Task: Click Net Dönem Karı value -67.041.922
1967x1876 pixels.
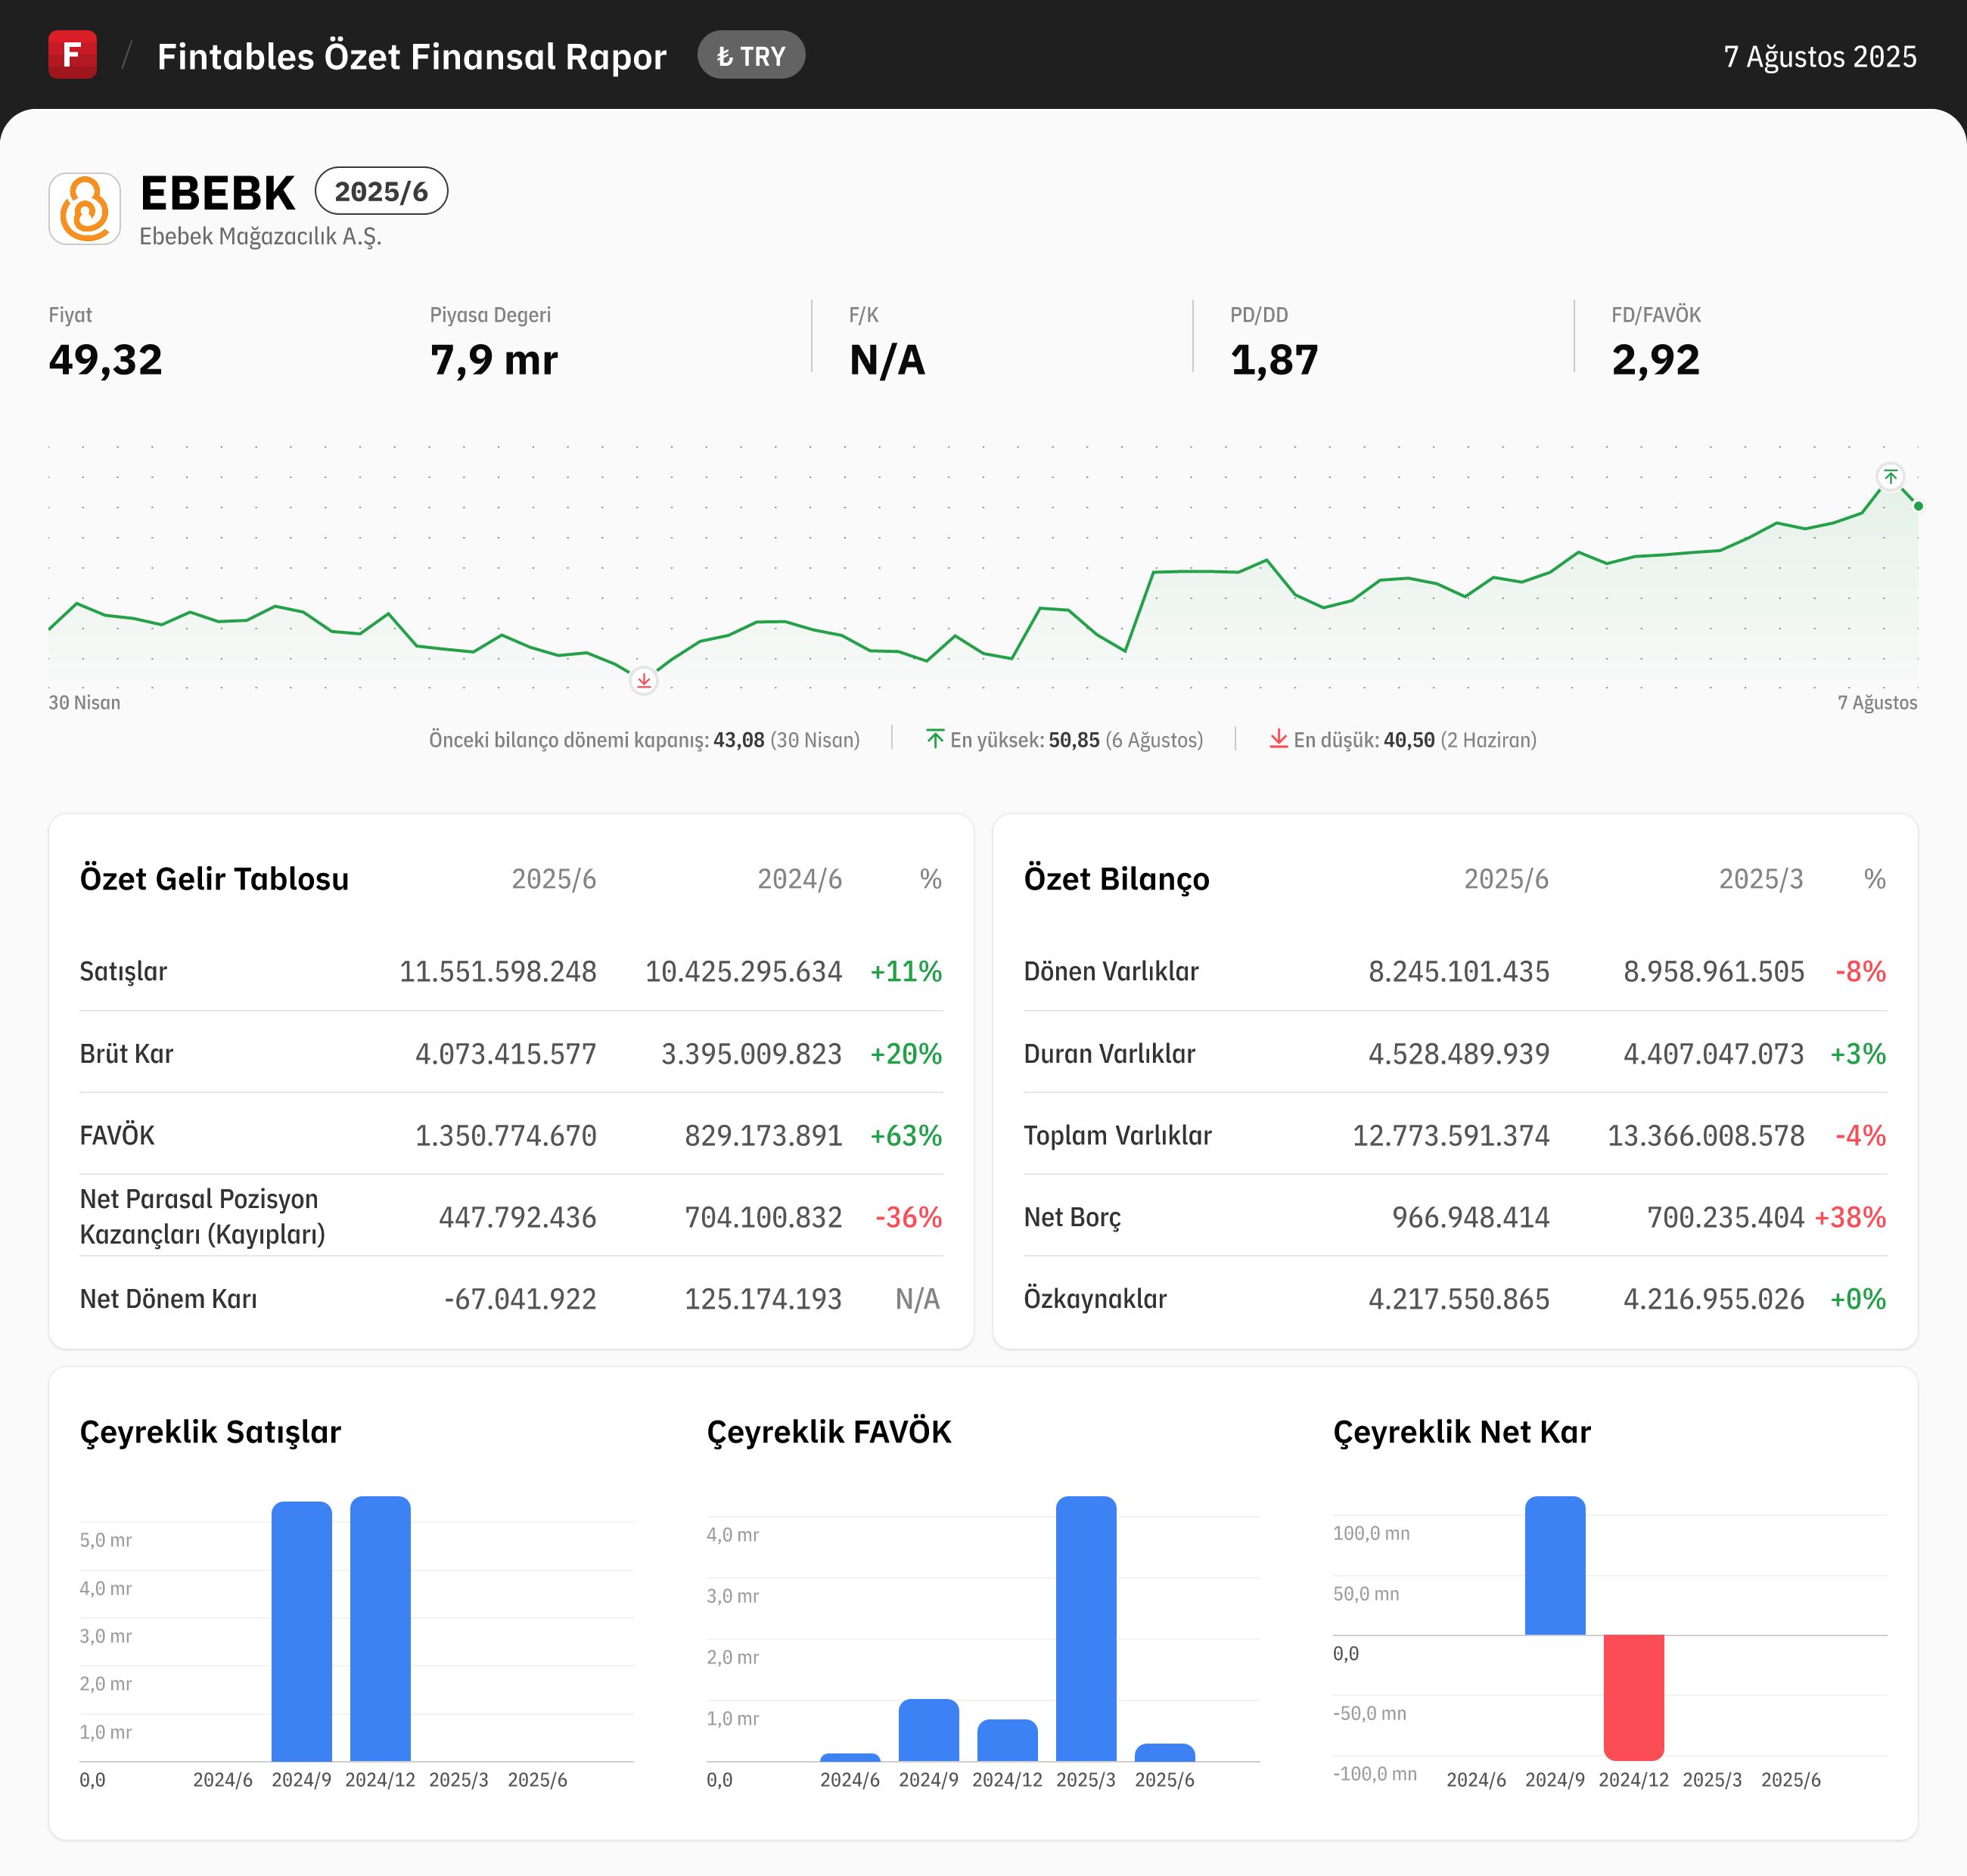Action: pyautogui.click(x=520, y=1299)
